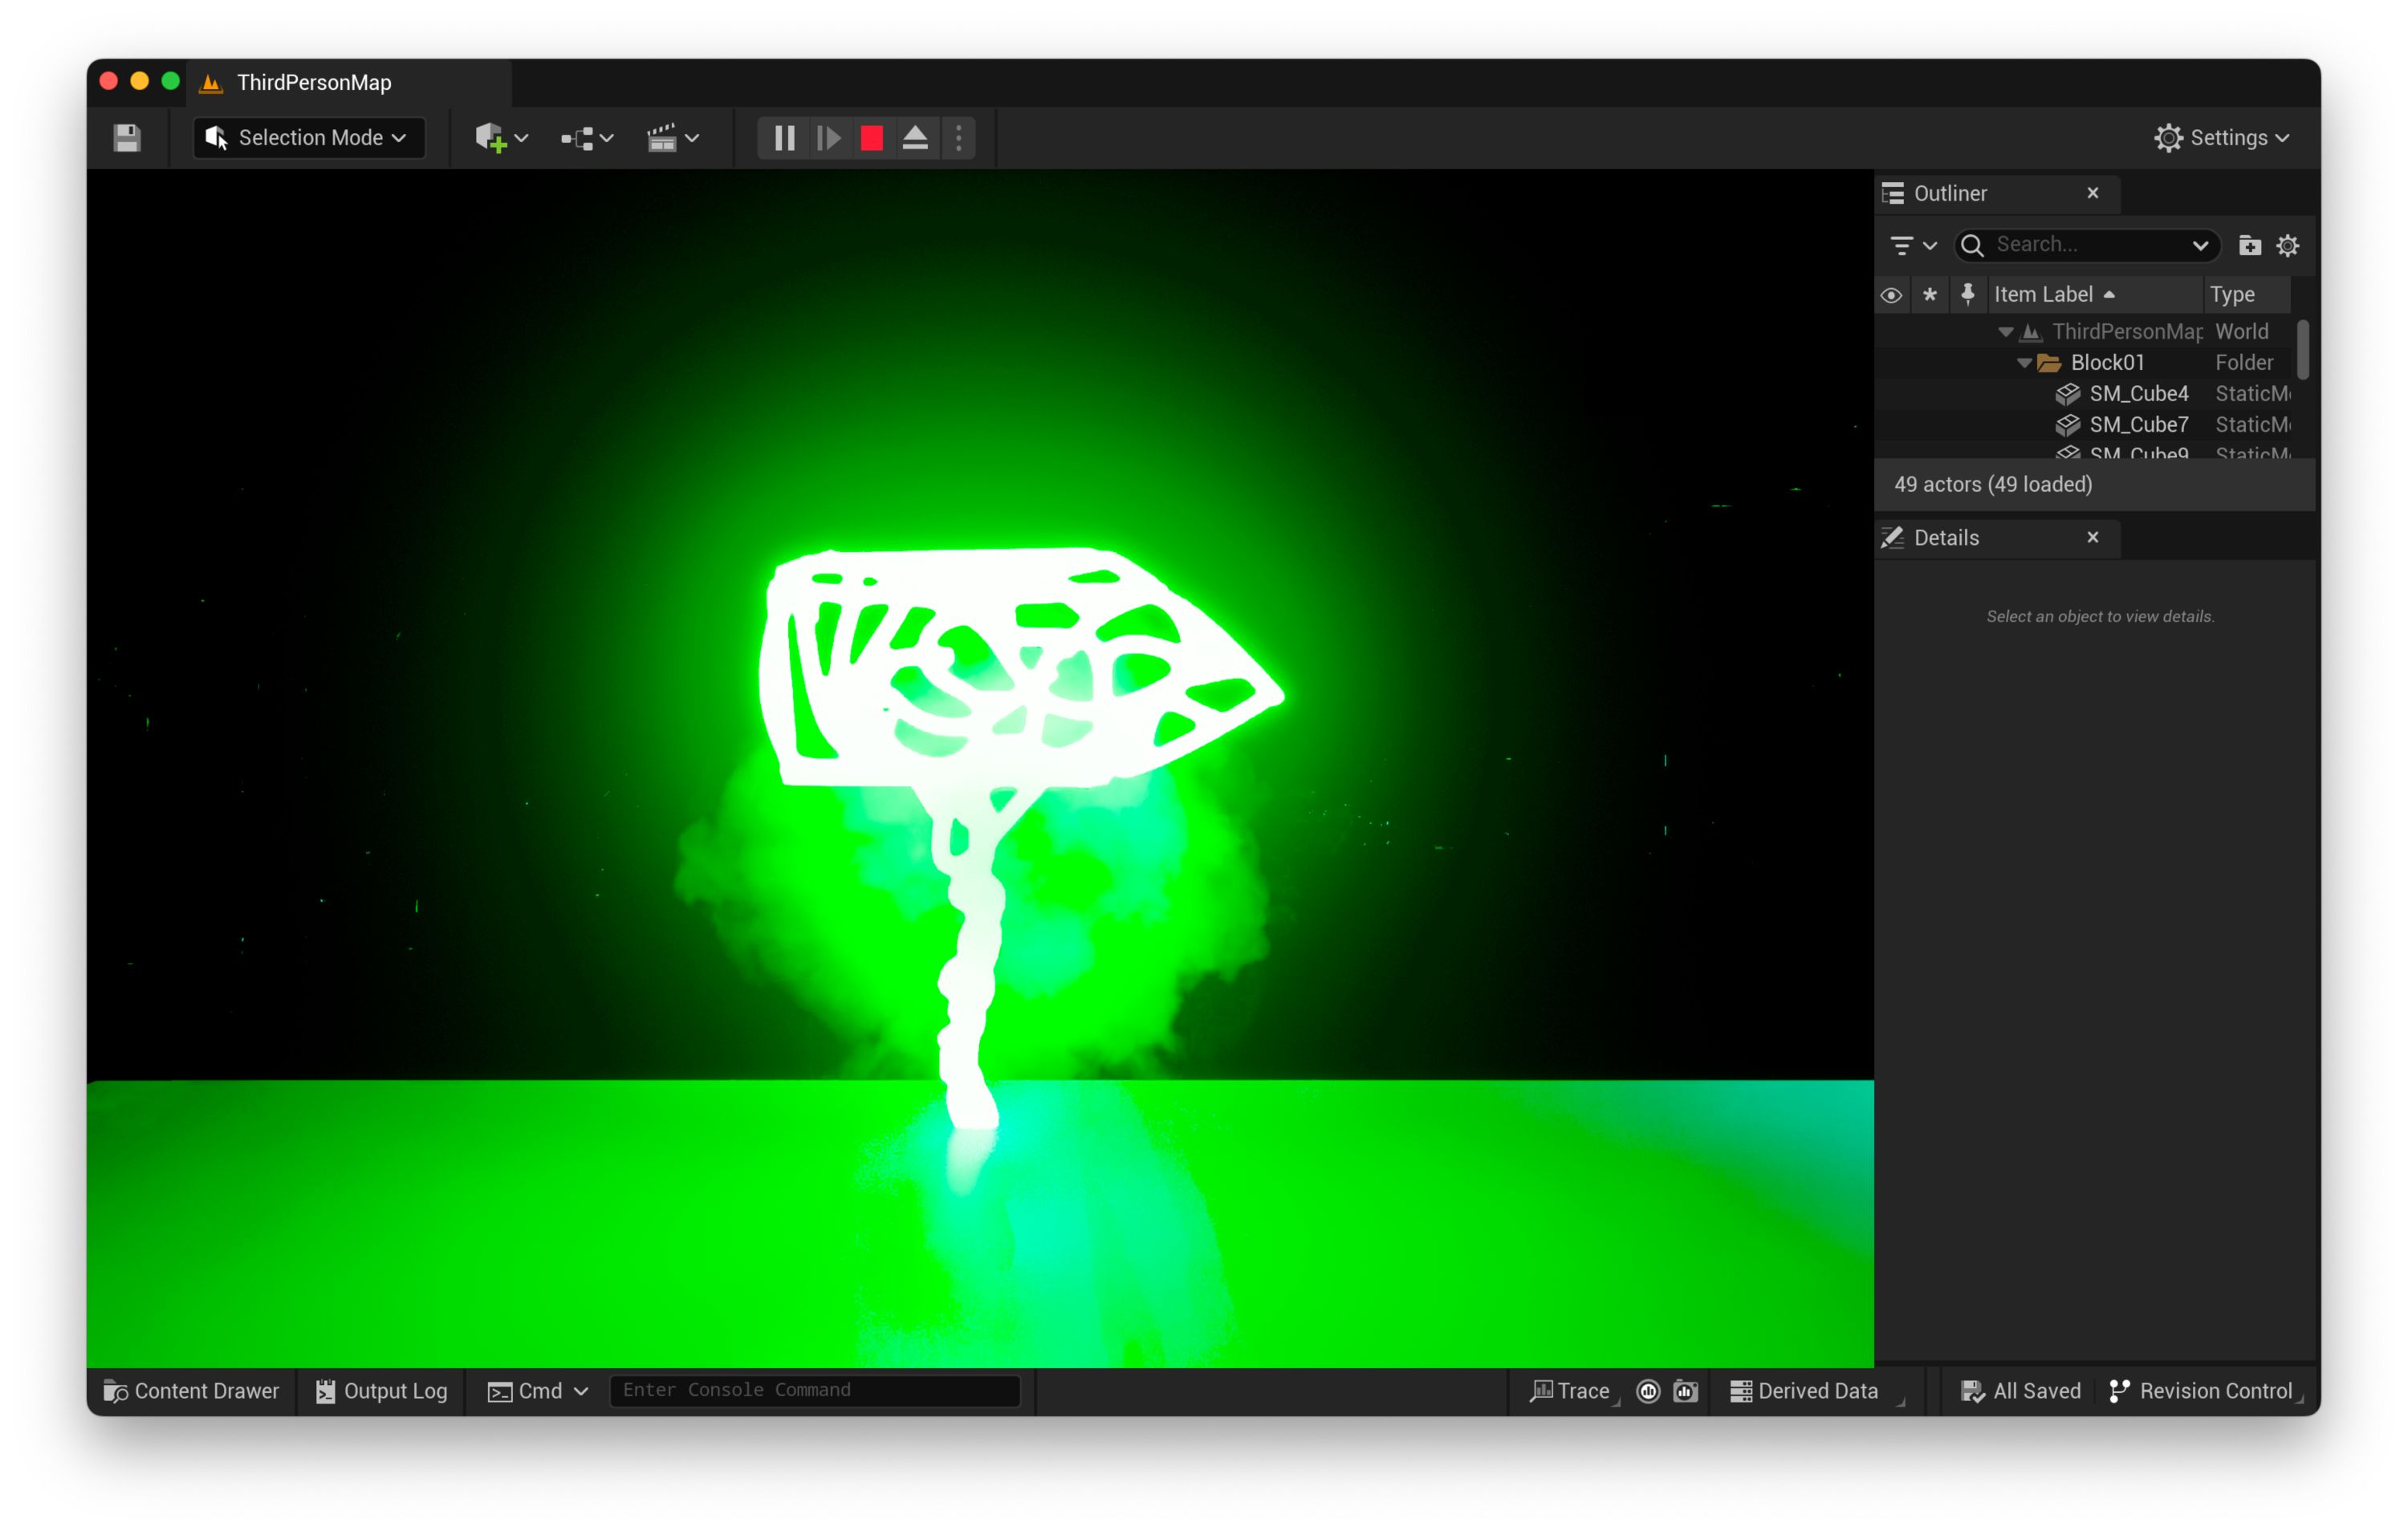
Task: Pause the play-in-editor simulation
Action: pos(785,138)
